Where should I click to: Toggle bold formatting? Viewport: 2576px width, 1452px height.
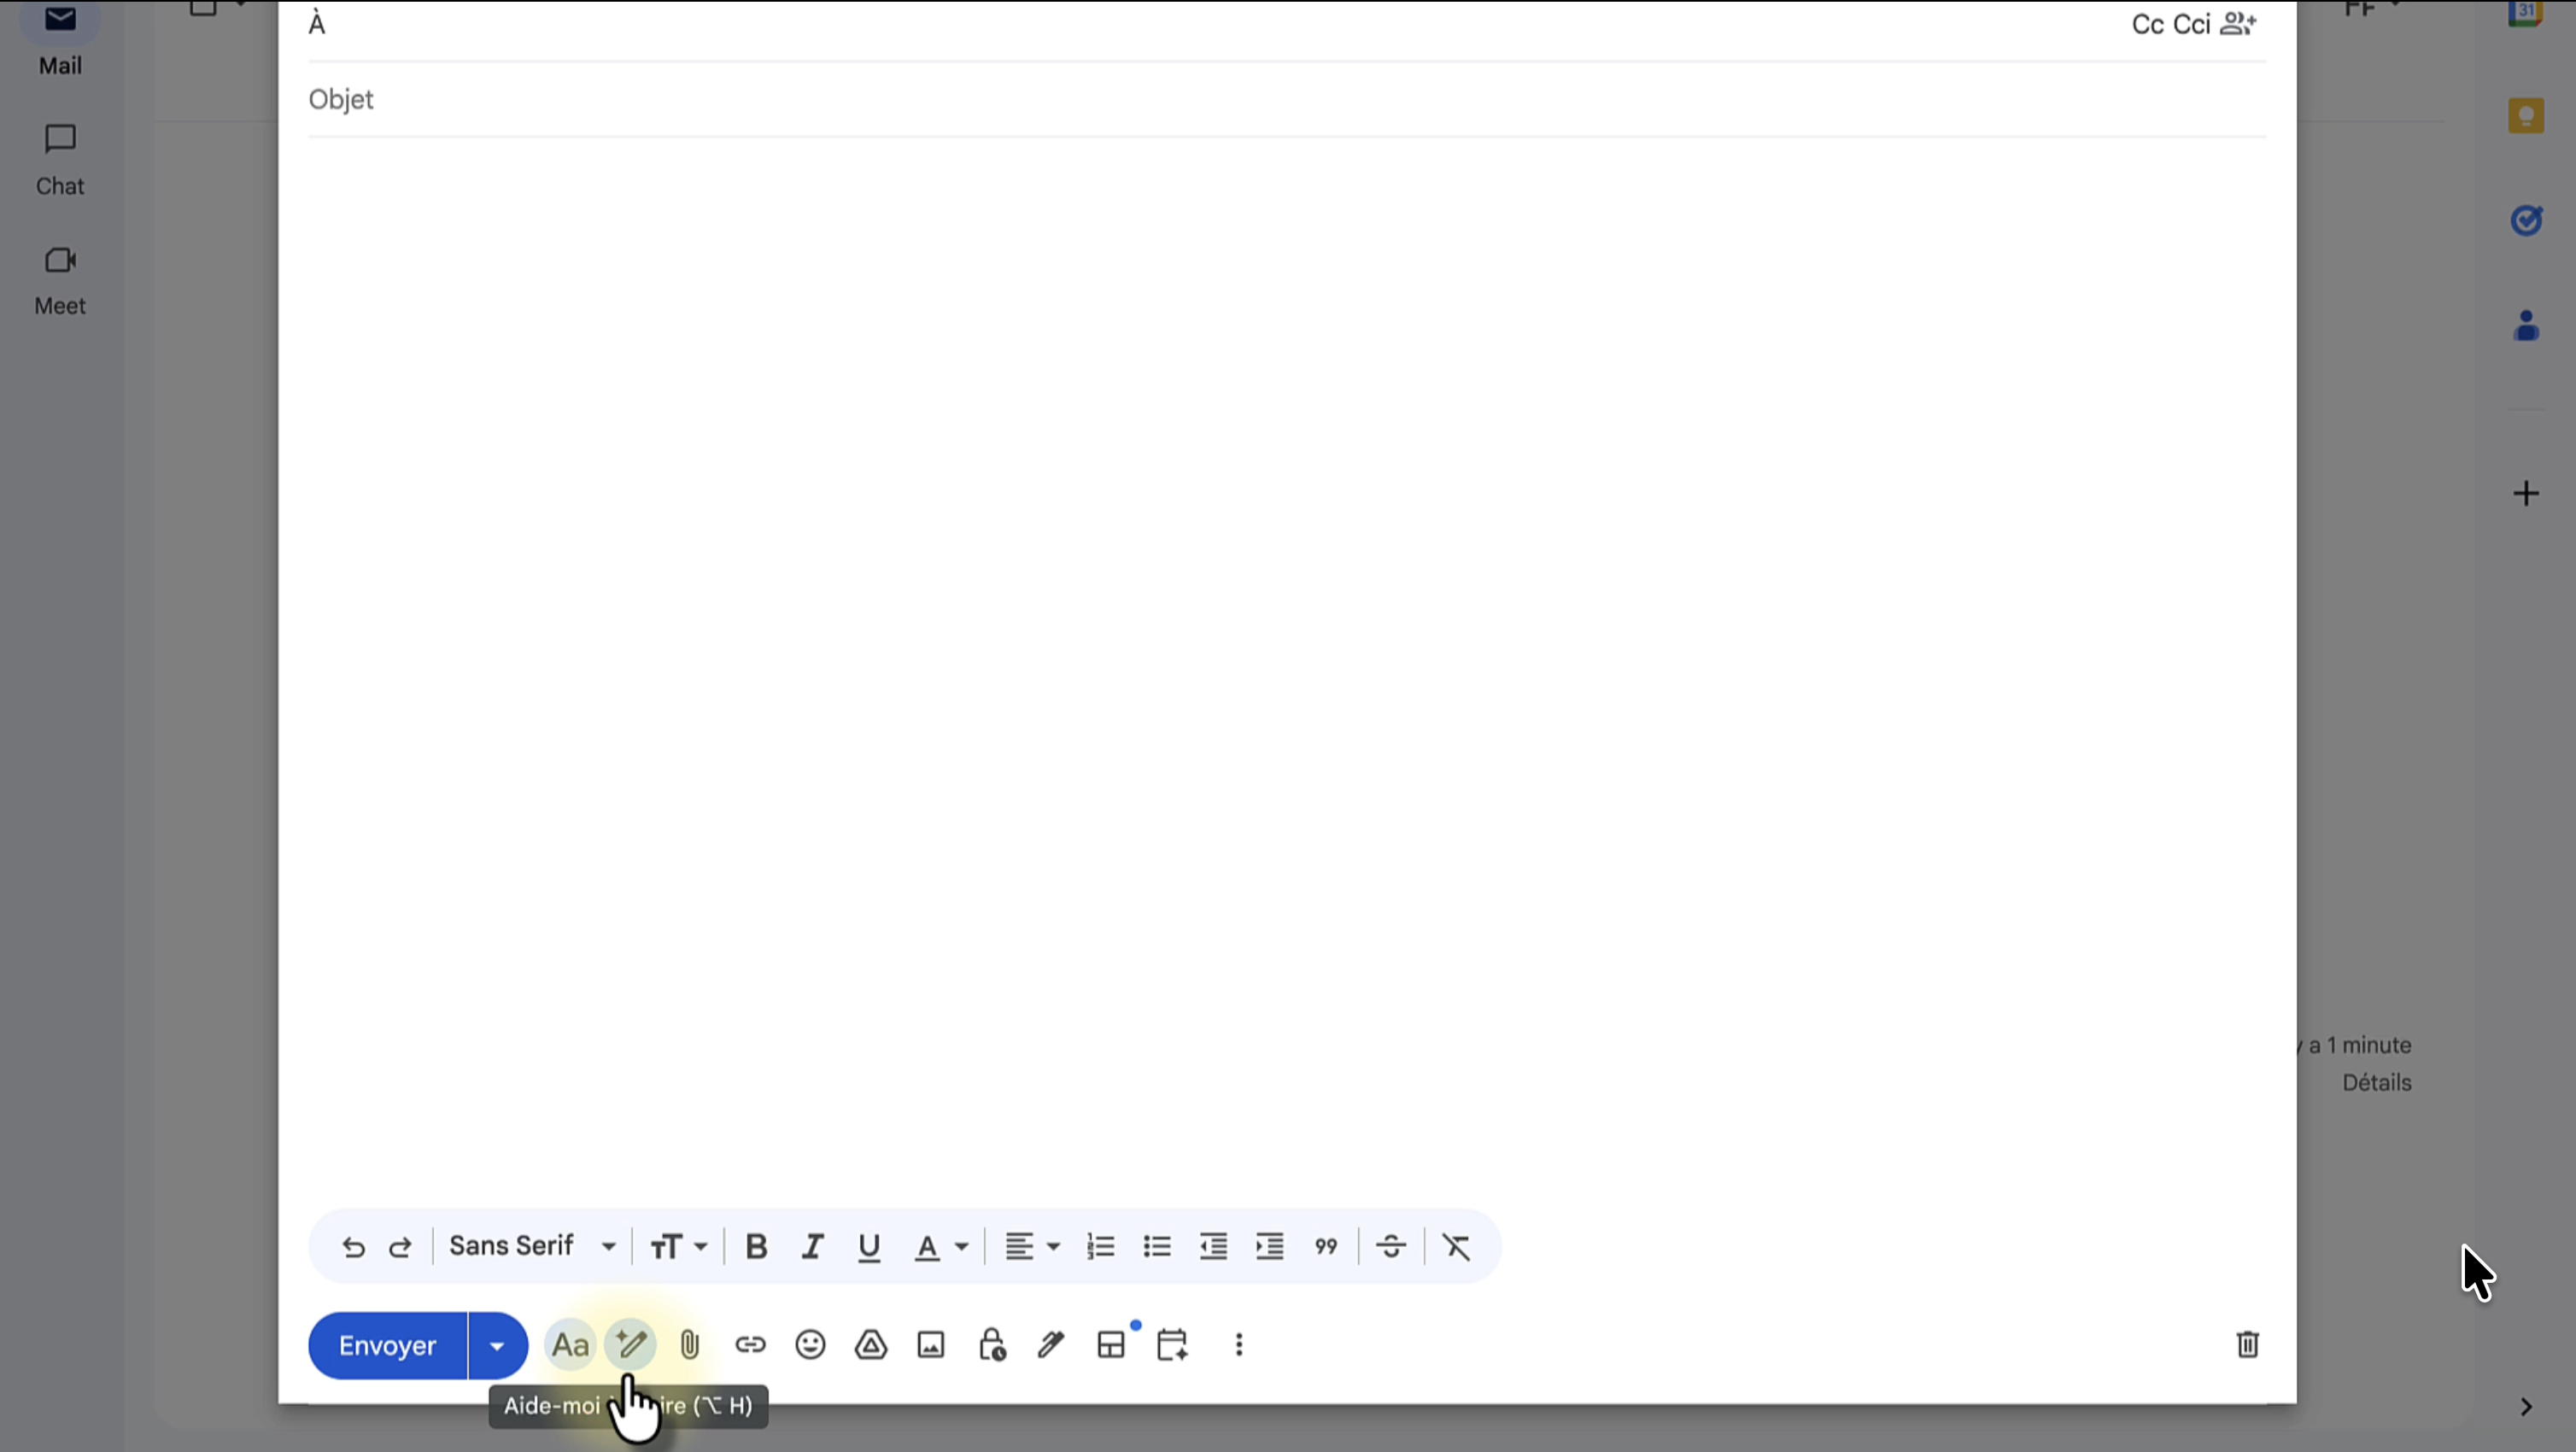[x=757, y=1247]
